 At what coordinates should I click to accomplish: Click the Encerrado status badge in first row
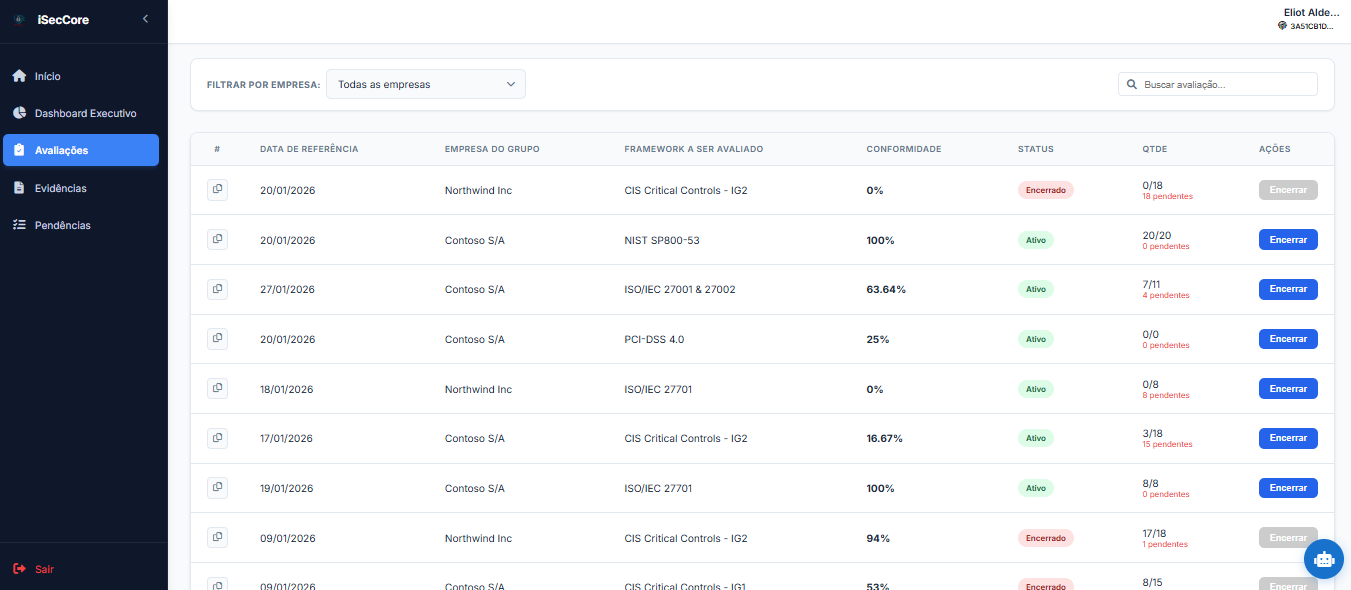(x=1046, y=190)
